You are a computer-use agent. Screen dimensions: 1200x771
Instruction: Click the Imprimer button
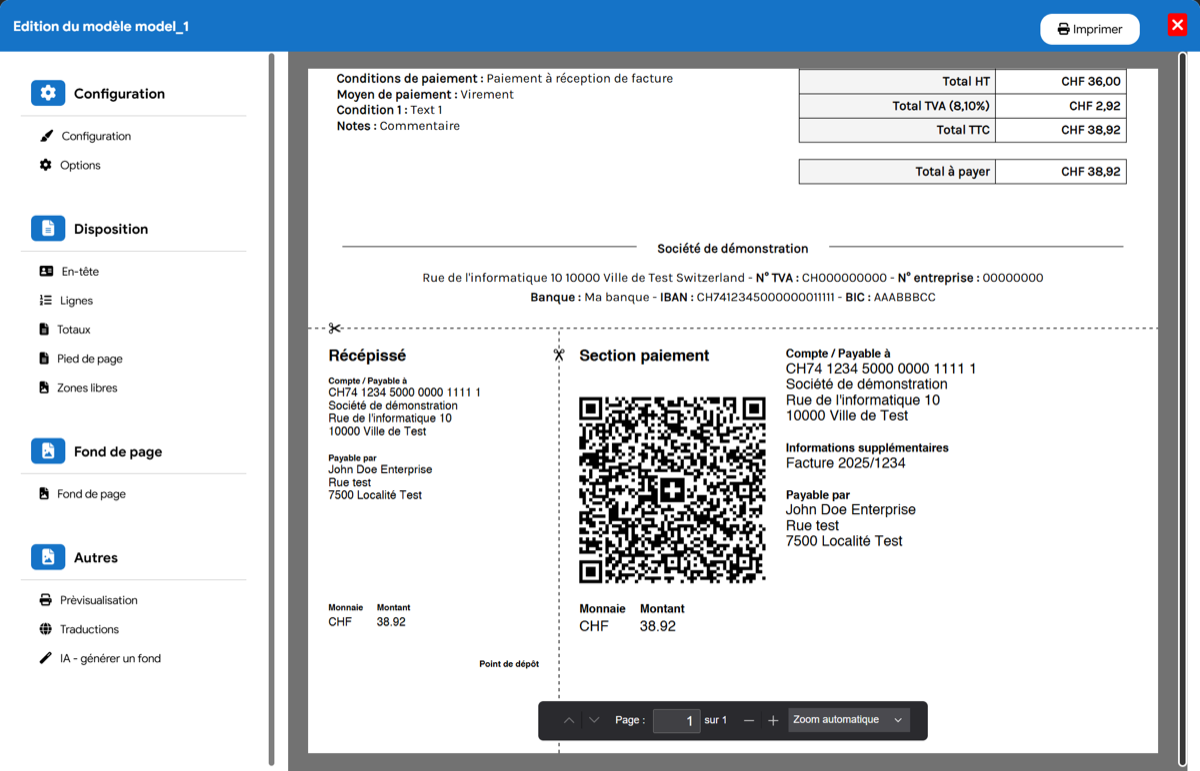pos(1090,29)
